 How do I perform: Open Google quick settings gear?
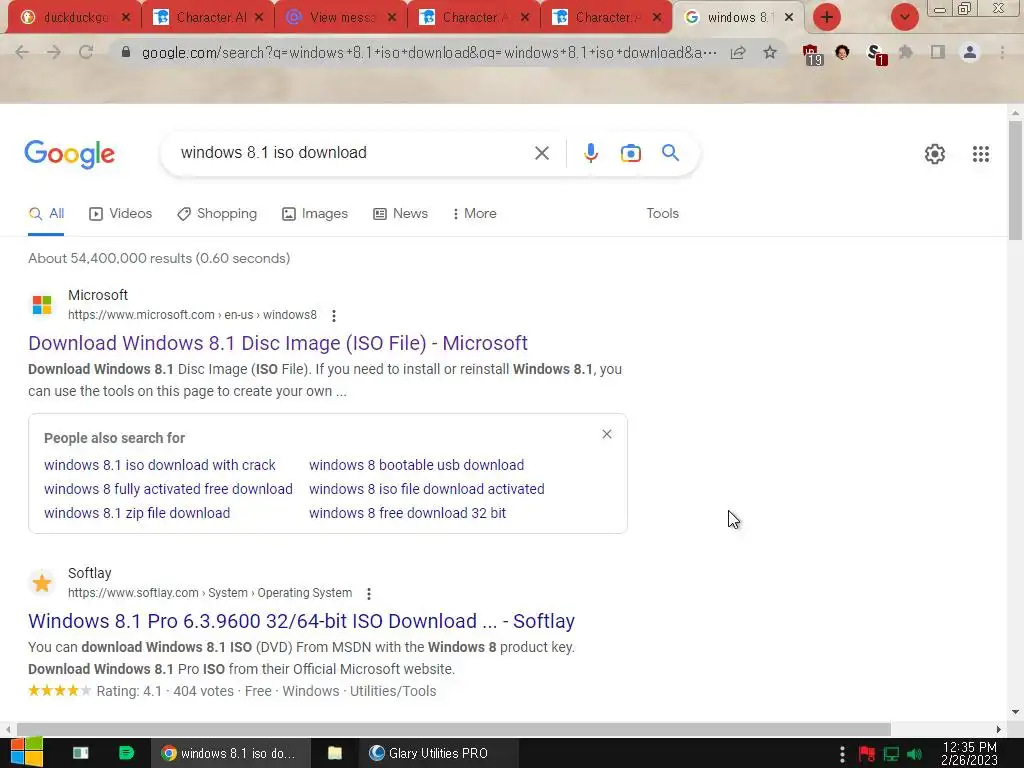(x=935, y=154)
